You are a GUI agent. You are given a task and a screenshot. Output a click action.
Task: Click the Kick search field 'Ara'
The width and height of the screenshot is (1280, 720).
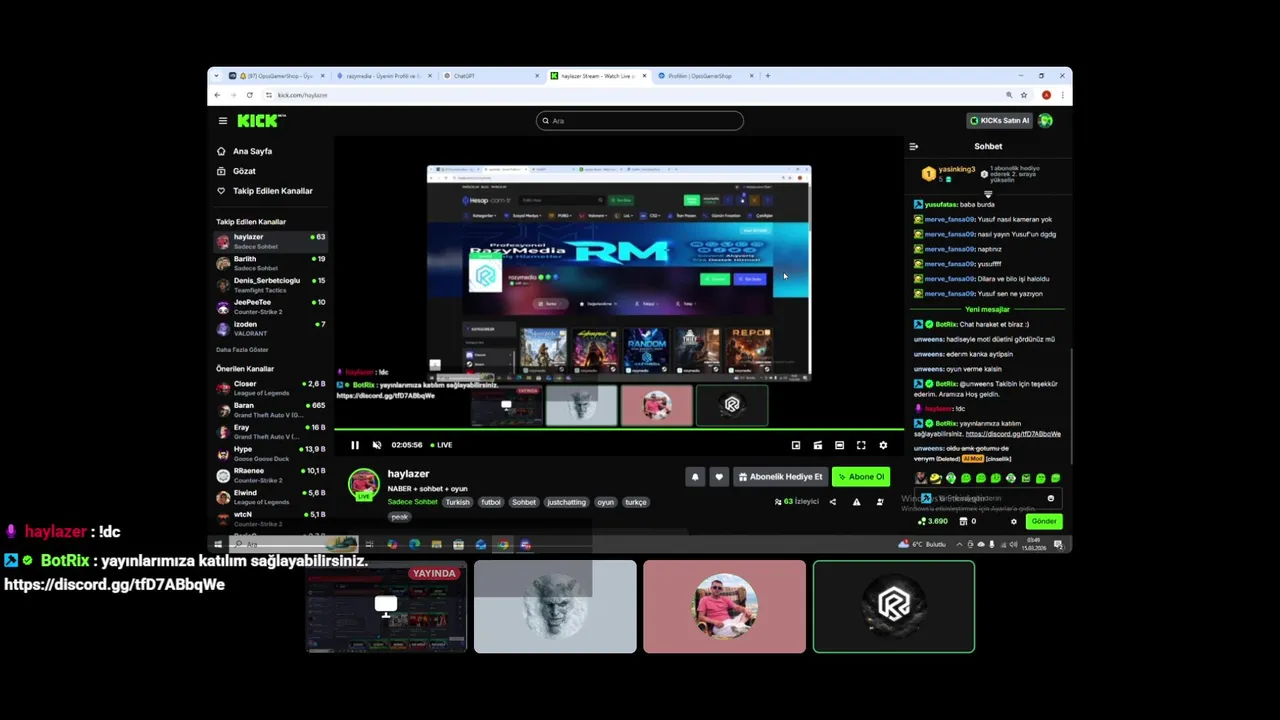(640, 121)
